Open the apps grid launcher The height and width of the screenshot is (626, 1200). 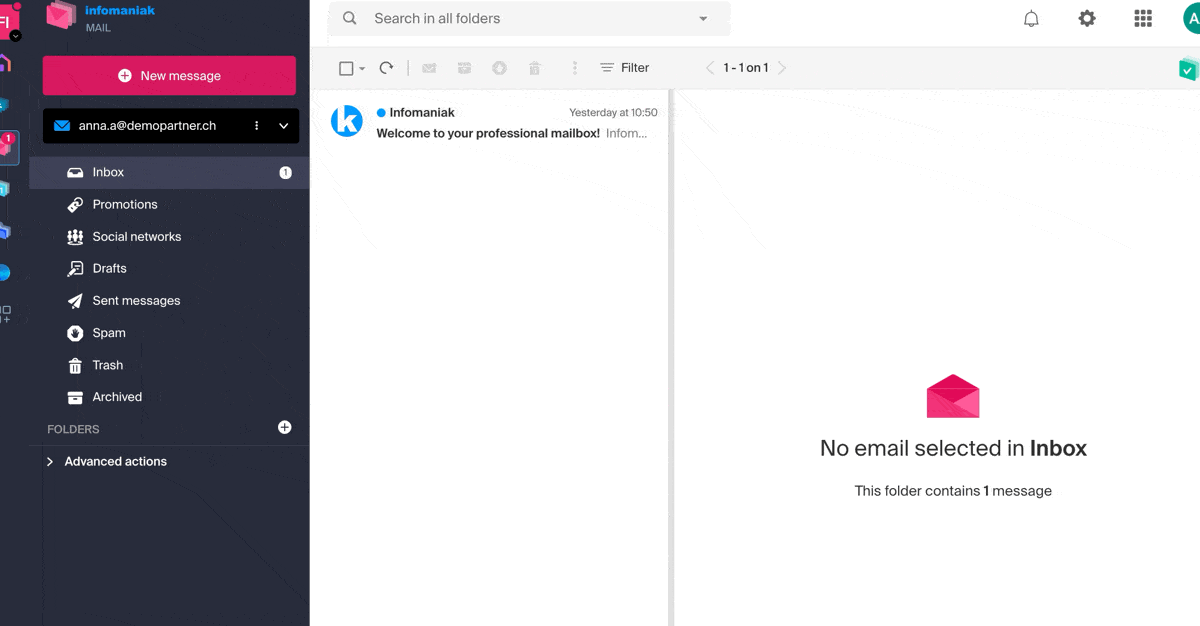click(1143, 18)
